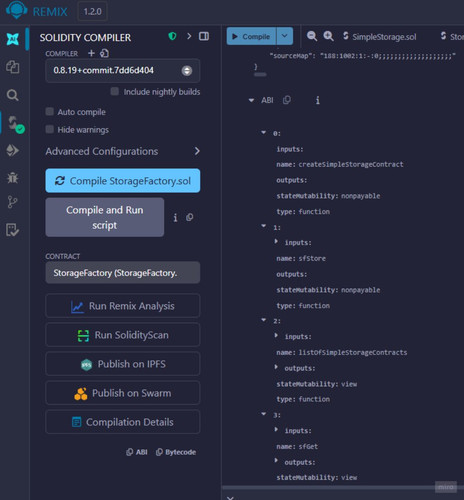Click the panel chevron next to shield
This screenshot has height=500, width=464.
pyautogui.click(x=189, y=36)
